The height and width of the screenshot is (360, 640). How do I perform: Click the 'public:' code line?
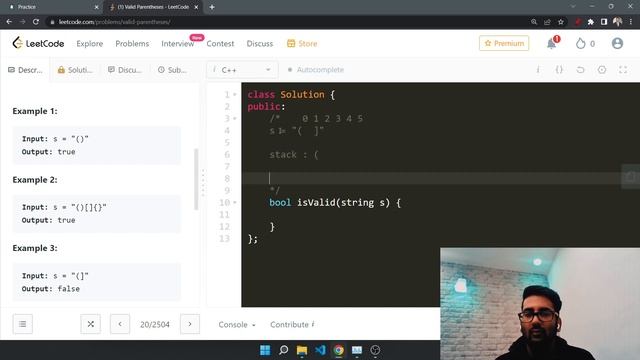(x=266, y=107)
